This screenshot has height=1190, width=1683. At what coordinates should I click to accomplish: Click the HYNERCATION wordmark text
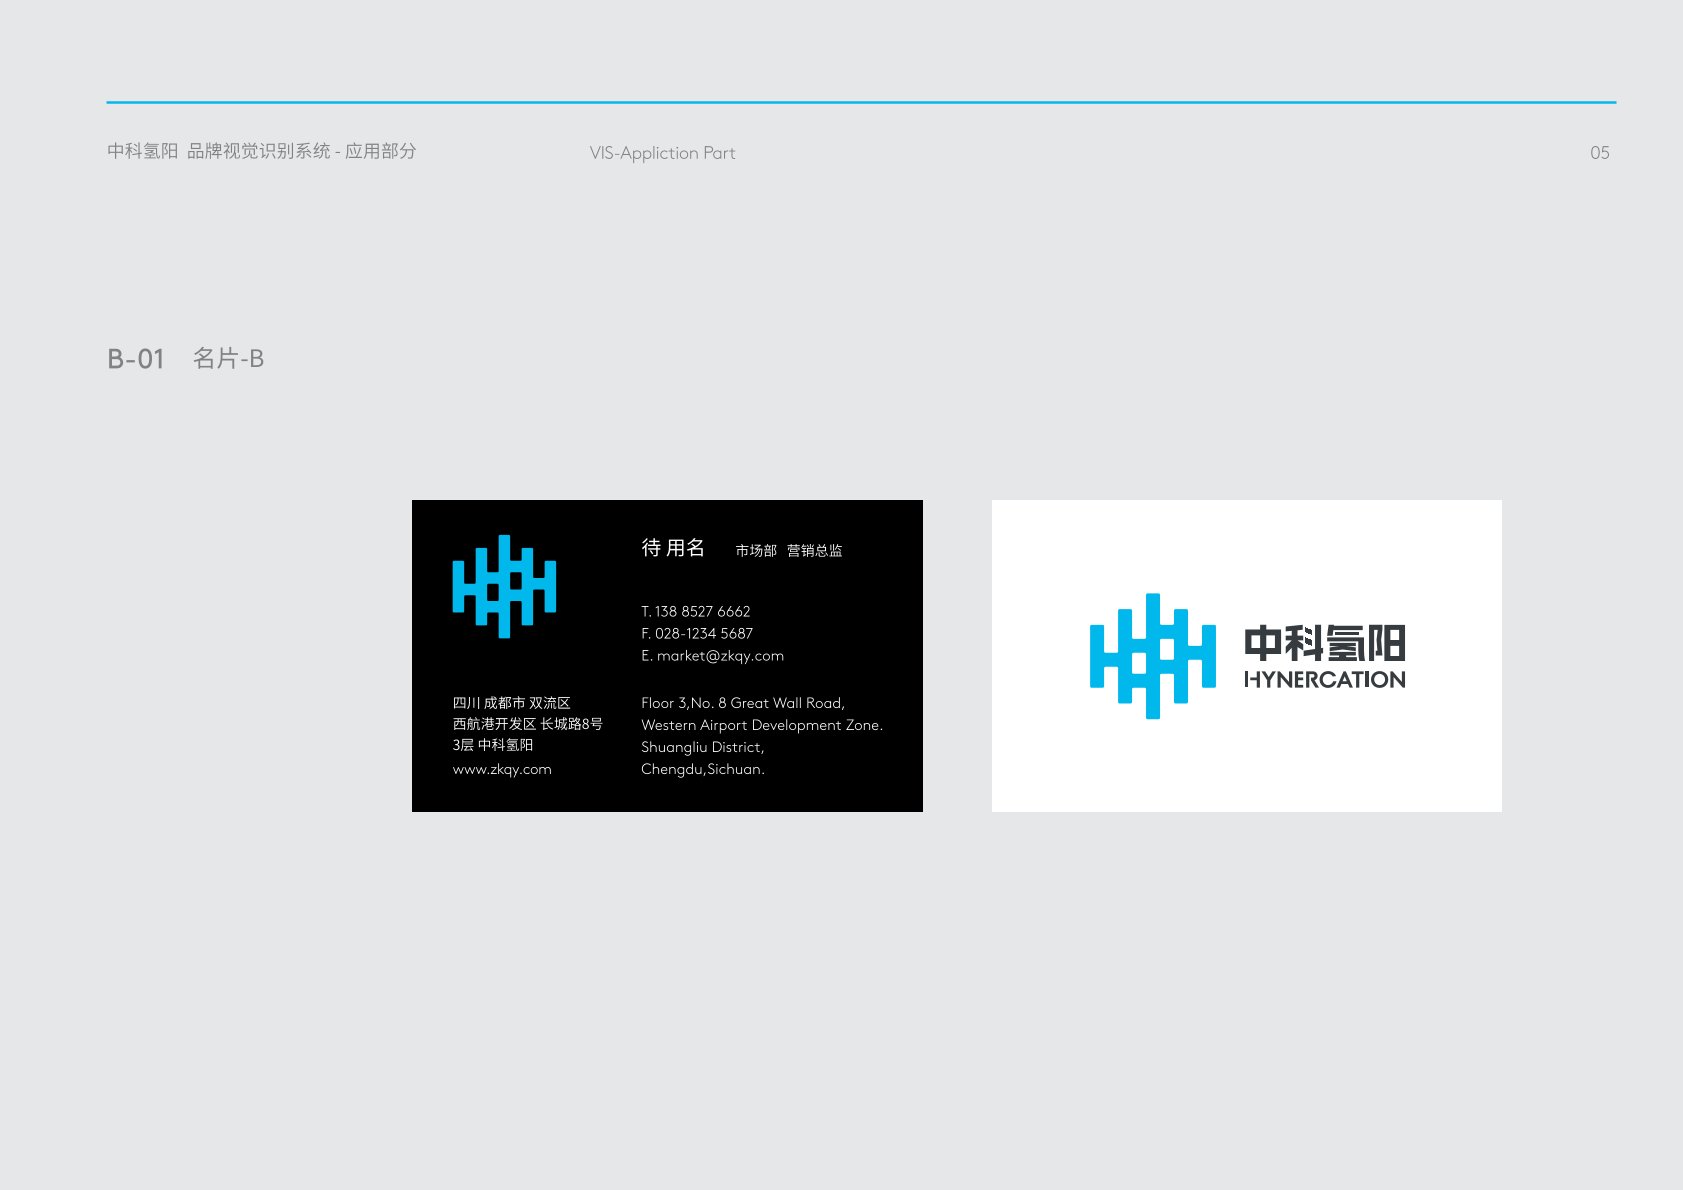coord(1324,680)
